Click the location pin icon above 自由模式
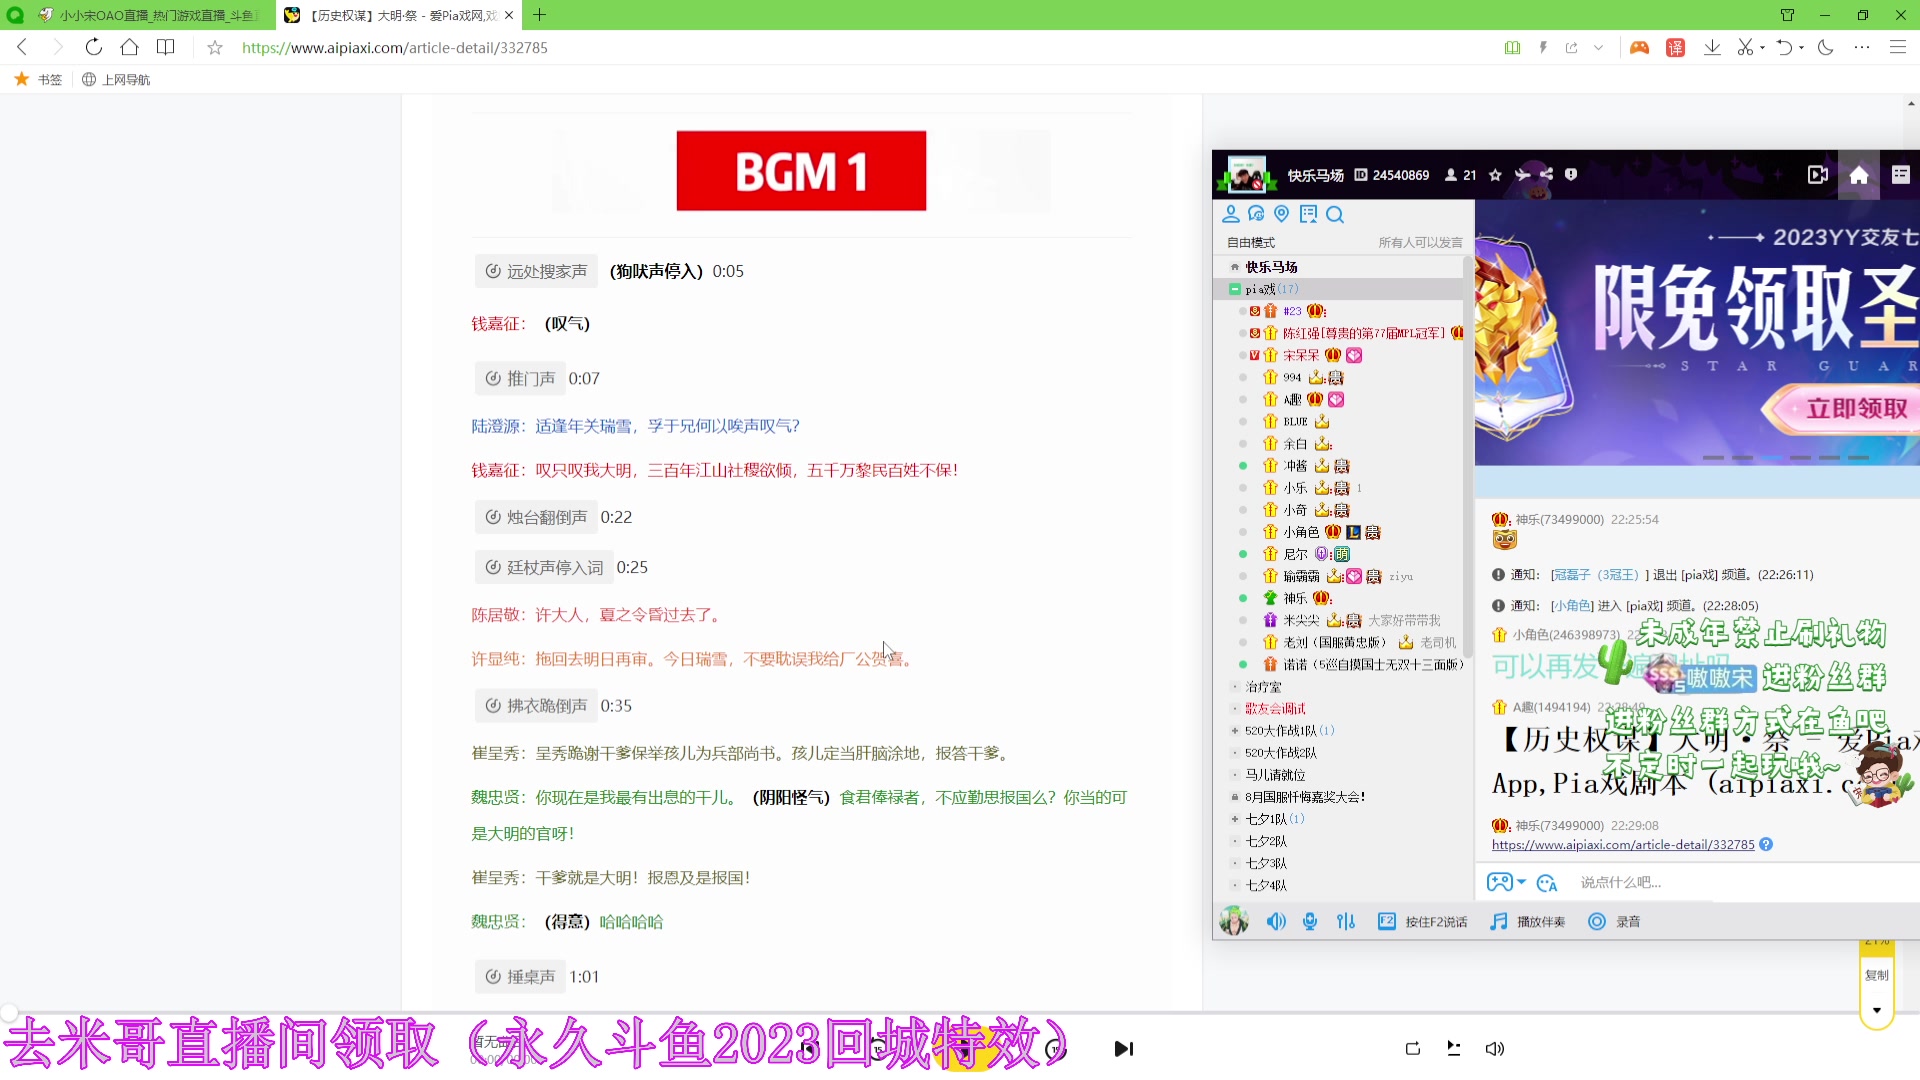 [x=1281, y=214]
